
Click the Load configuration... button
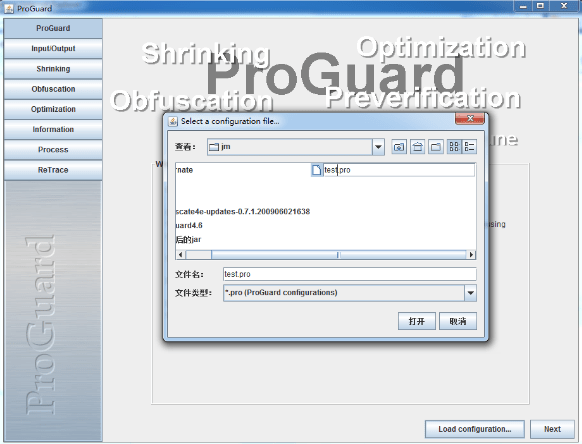475,429
